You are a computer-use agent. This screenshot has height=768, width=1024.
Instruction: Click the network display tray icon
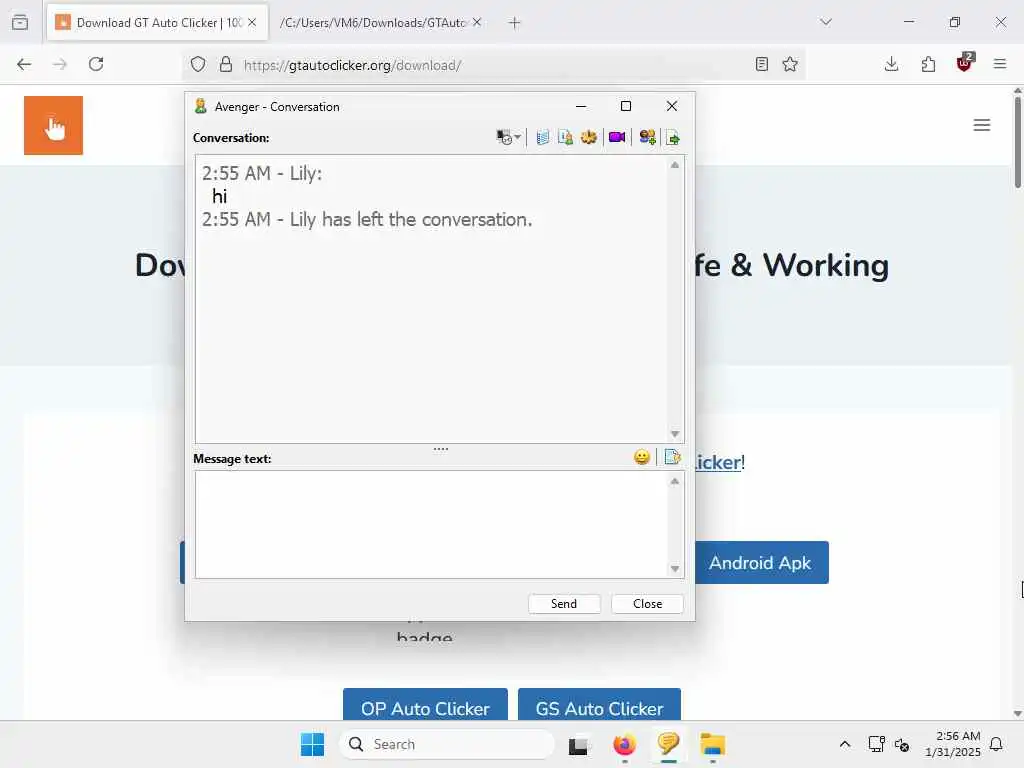tap(876, 744)
